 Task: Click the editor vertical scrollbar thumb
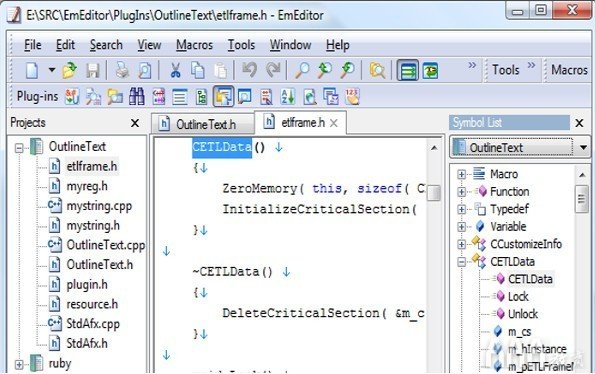433,193
